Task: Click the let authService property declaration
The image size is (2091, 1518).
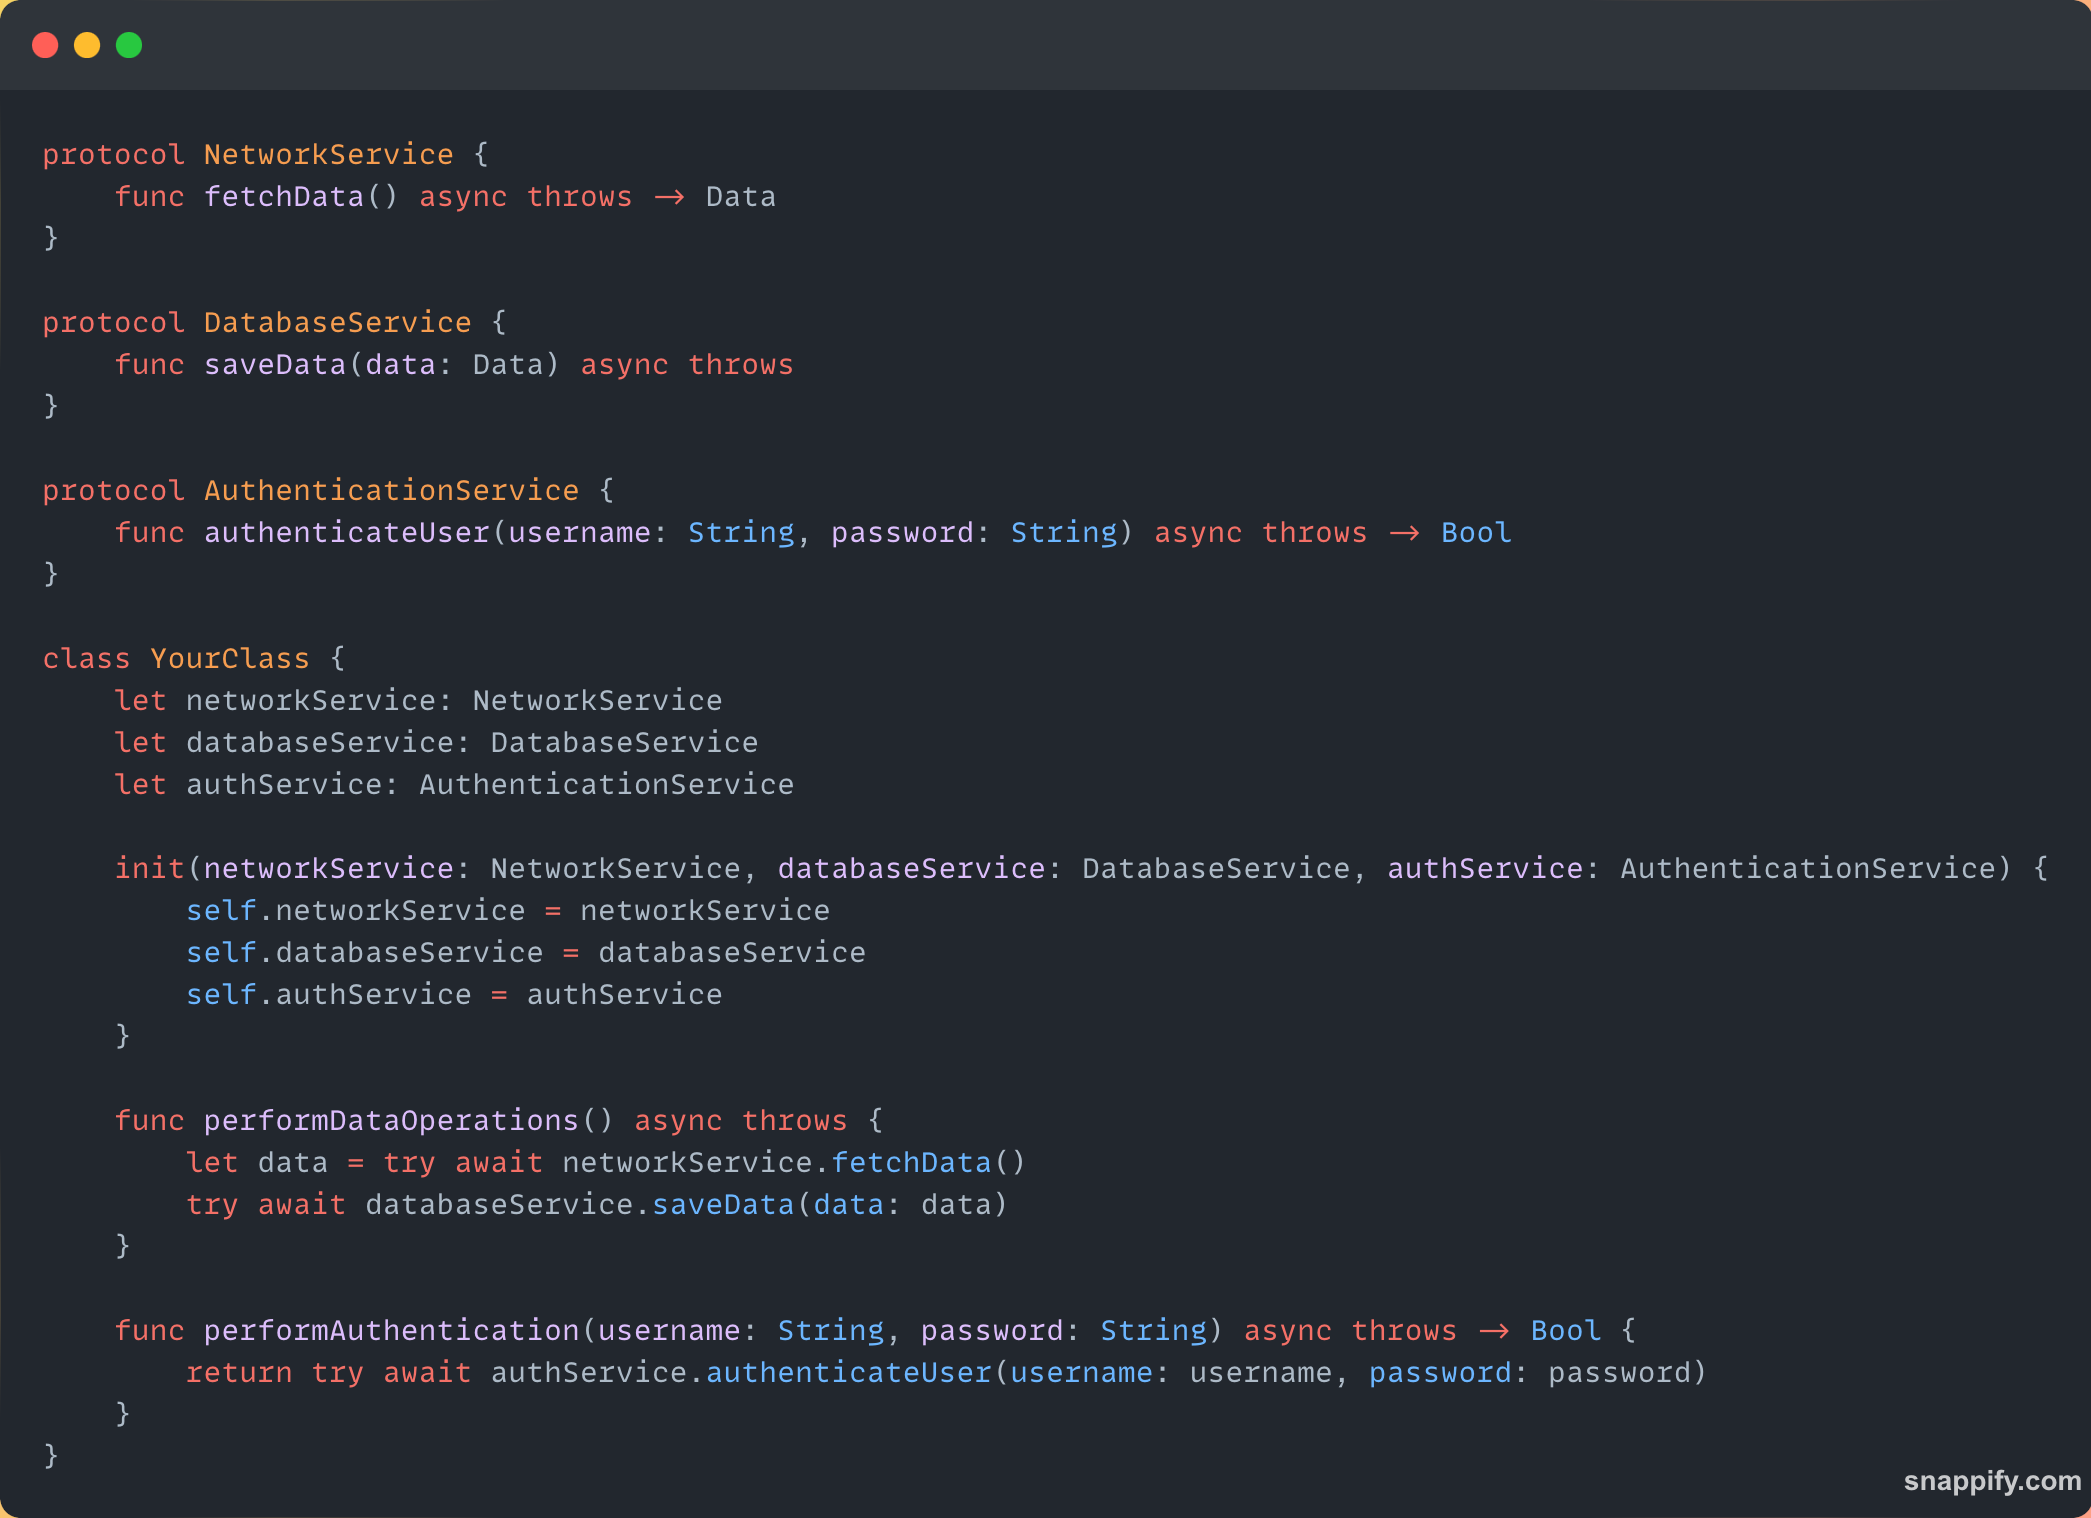Action: (453, 784)
